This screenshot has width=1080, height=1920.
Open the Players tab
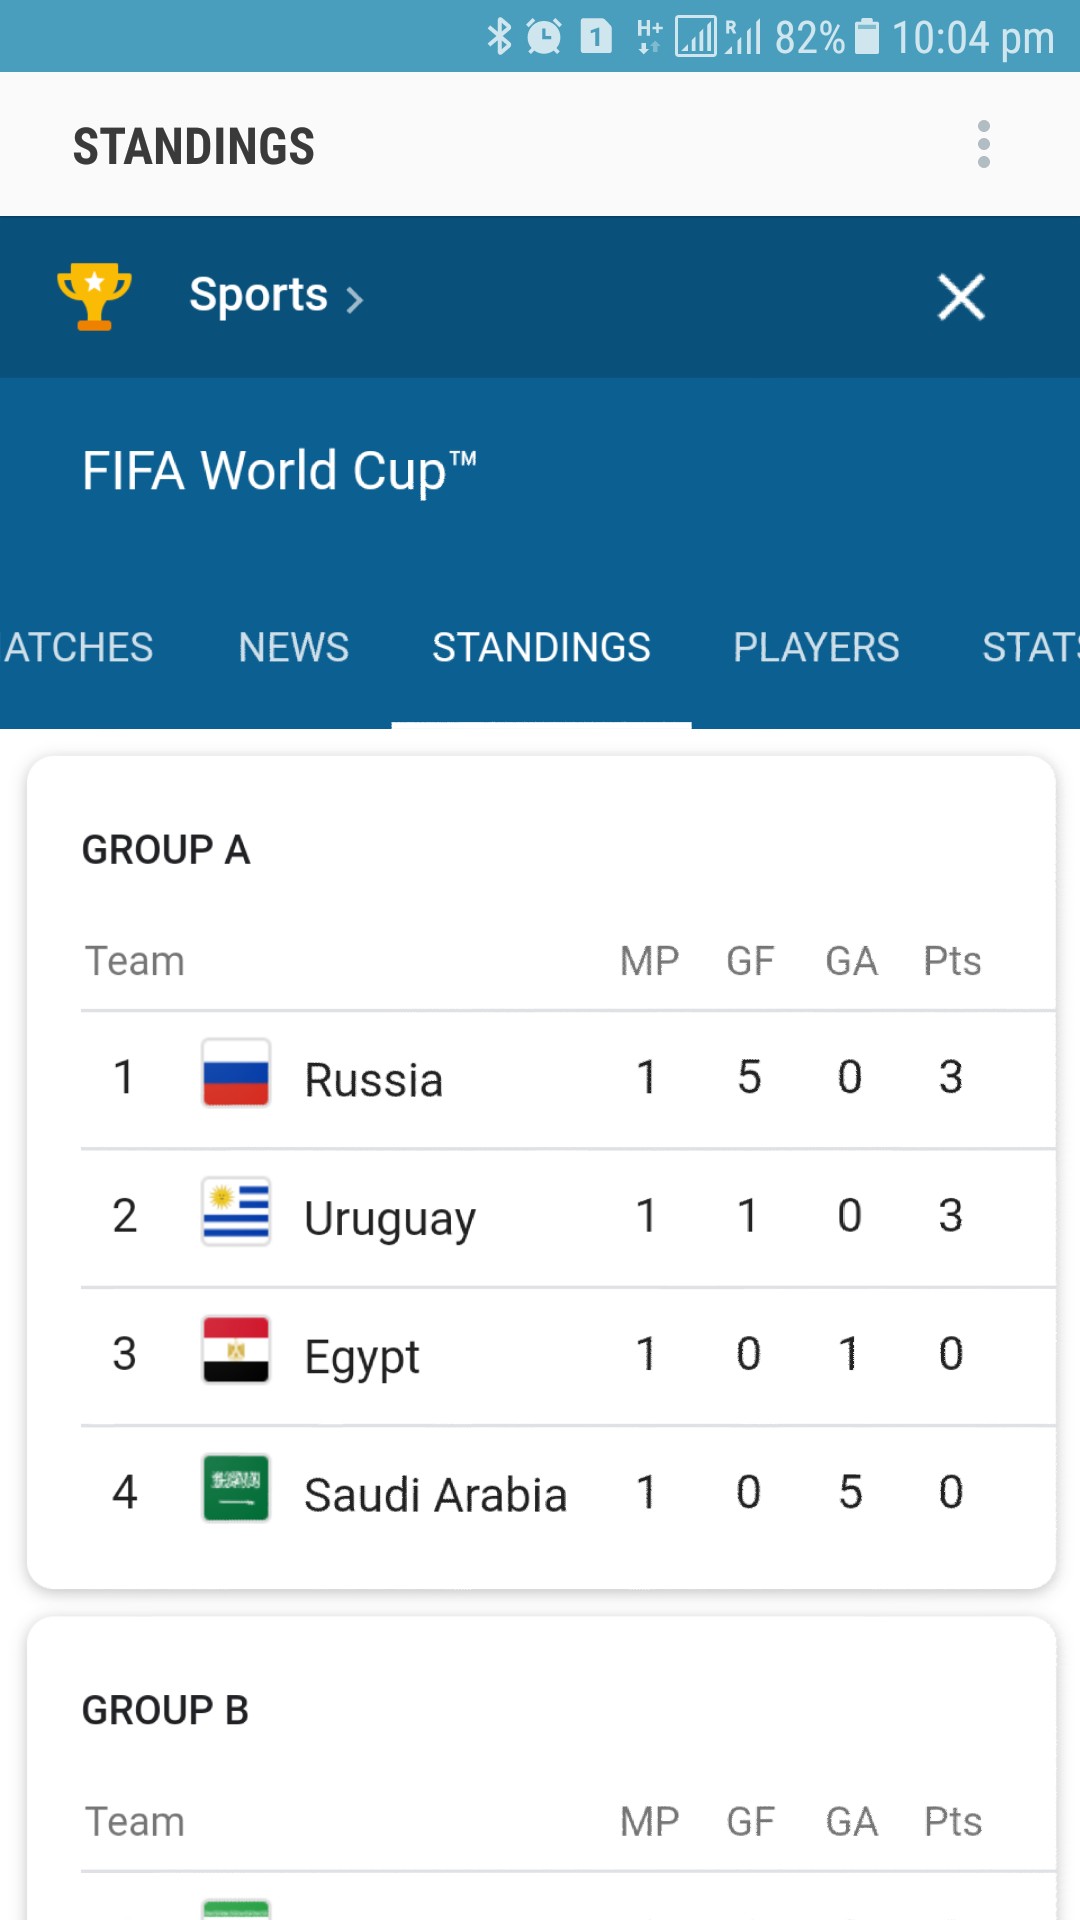coord(816,647)
